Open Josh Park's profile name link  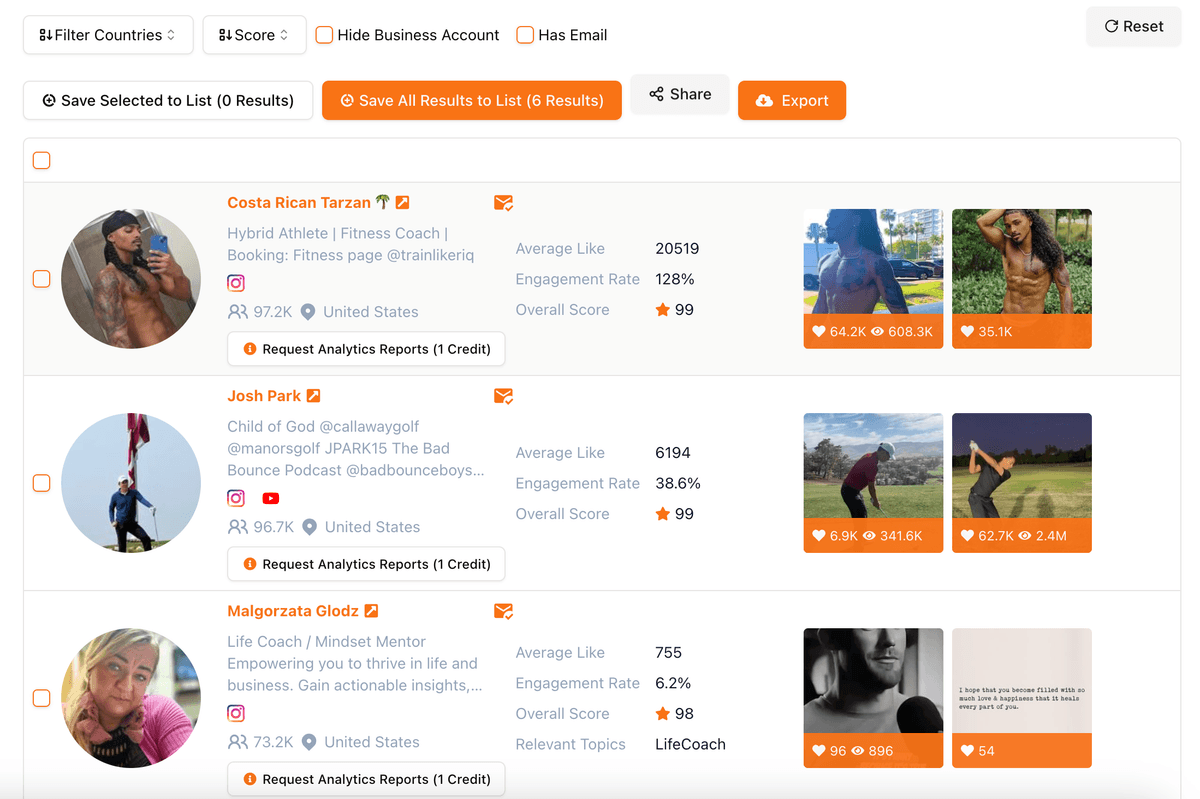click(263, 395)
